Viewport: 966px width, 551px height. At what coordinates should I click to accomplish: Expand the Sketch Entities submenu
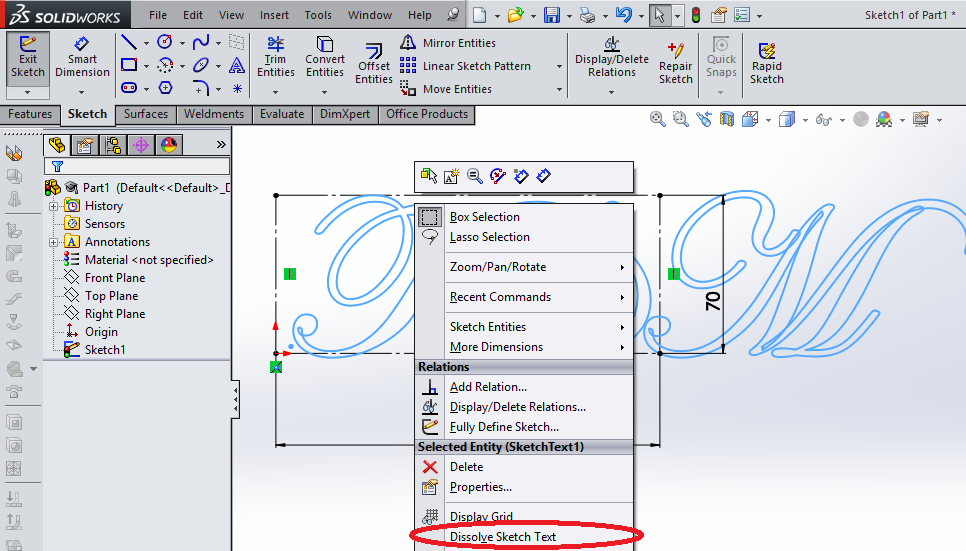622,327
